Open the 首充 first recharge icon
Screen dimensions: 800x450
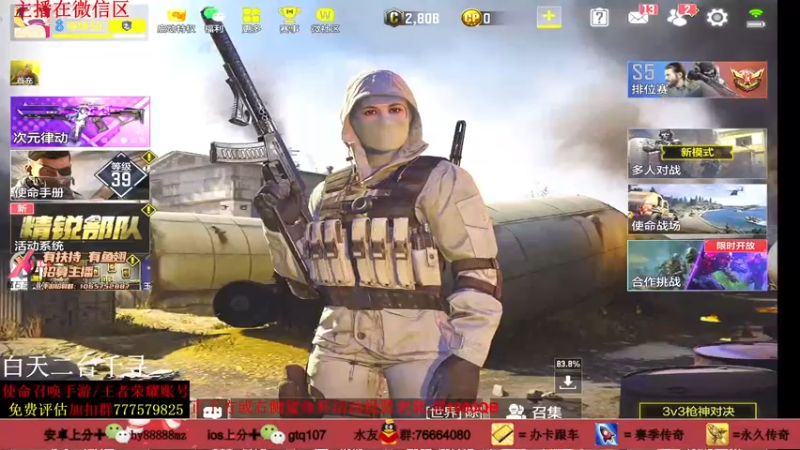pos(24,73)
